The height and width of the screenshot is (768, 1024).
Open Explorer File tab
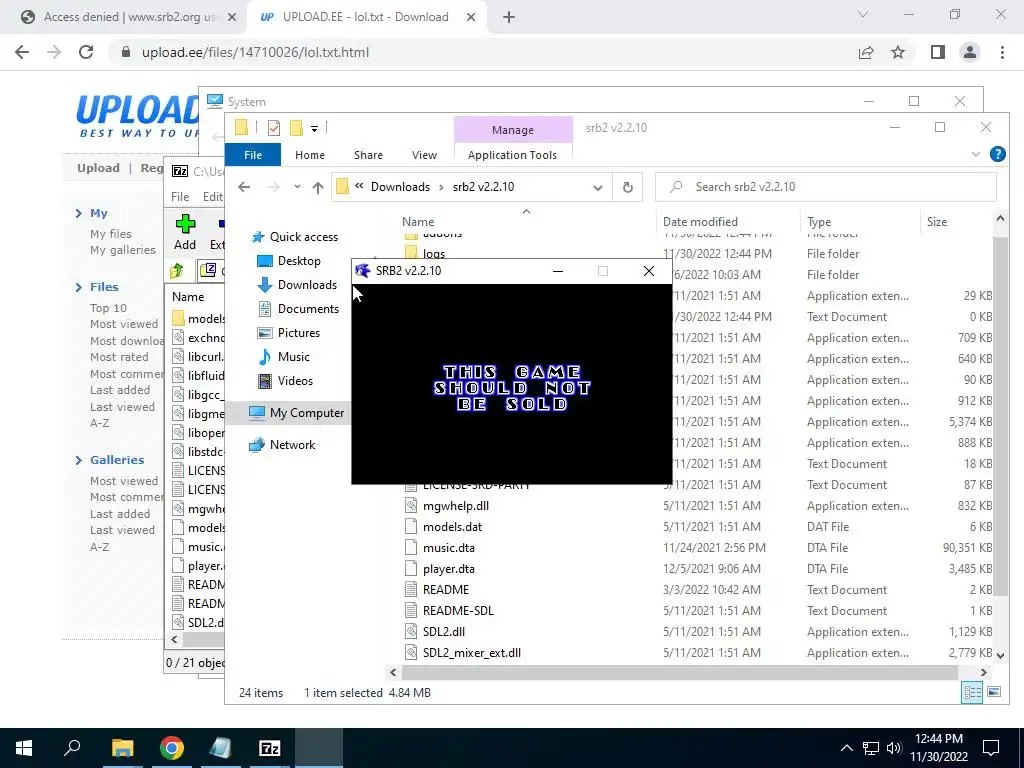pyautogui.click(x=253, y=155)
